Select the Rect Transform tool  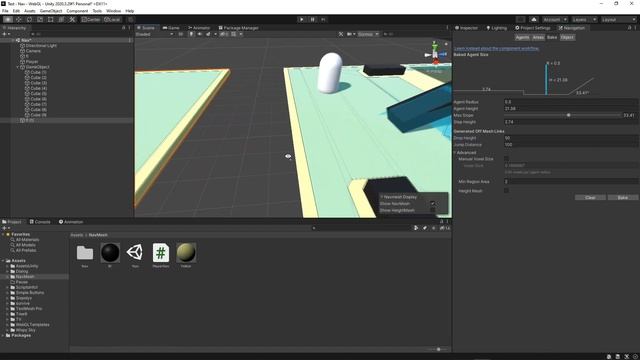coord(51,19)
